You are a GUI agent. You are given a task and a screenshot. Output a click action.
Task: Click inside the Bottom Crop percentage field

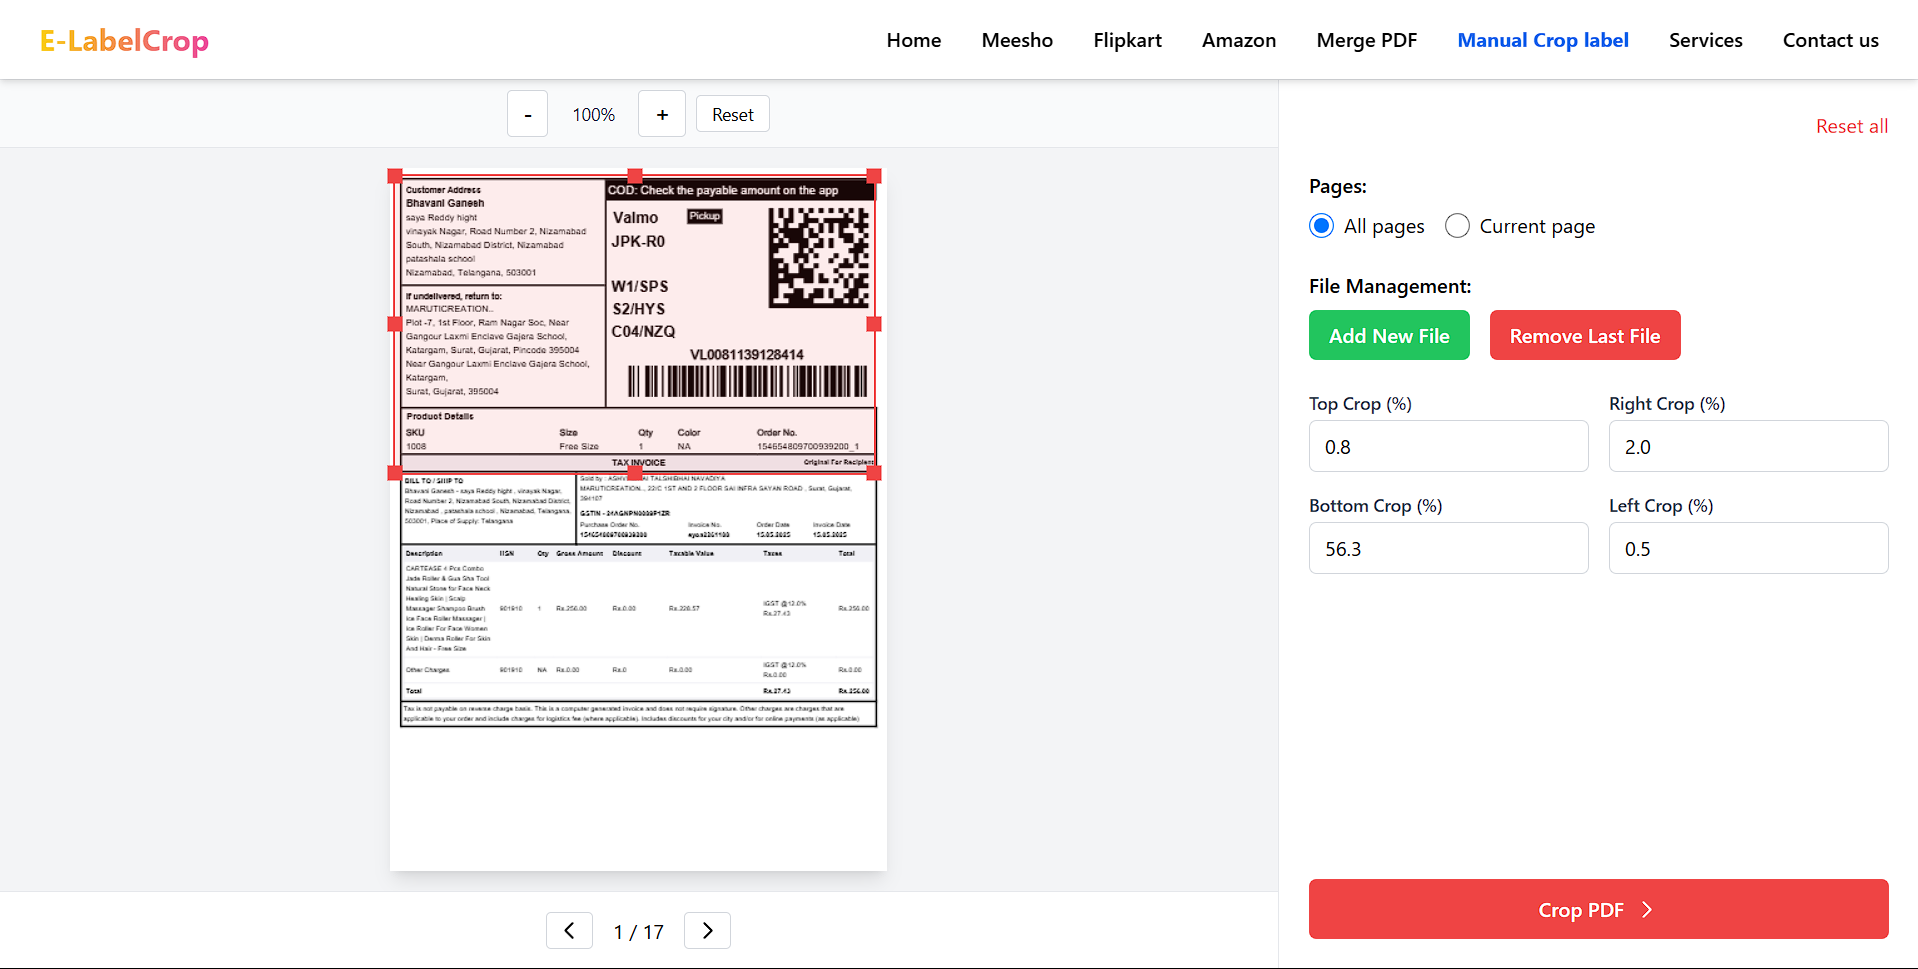click(1447, 548)
